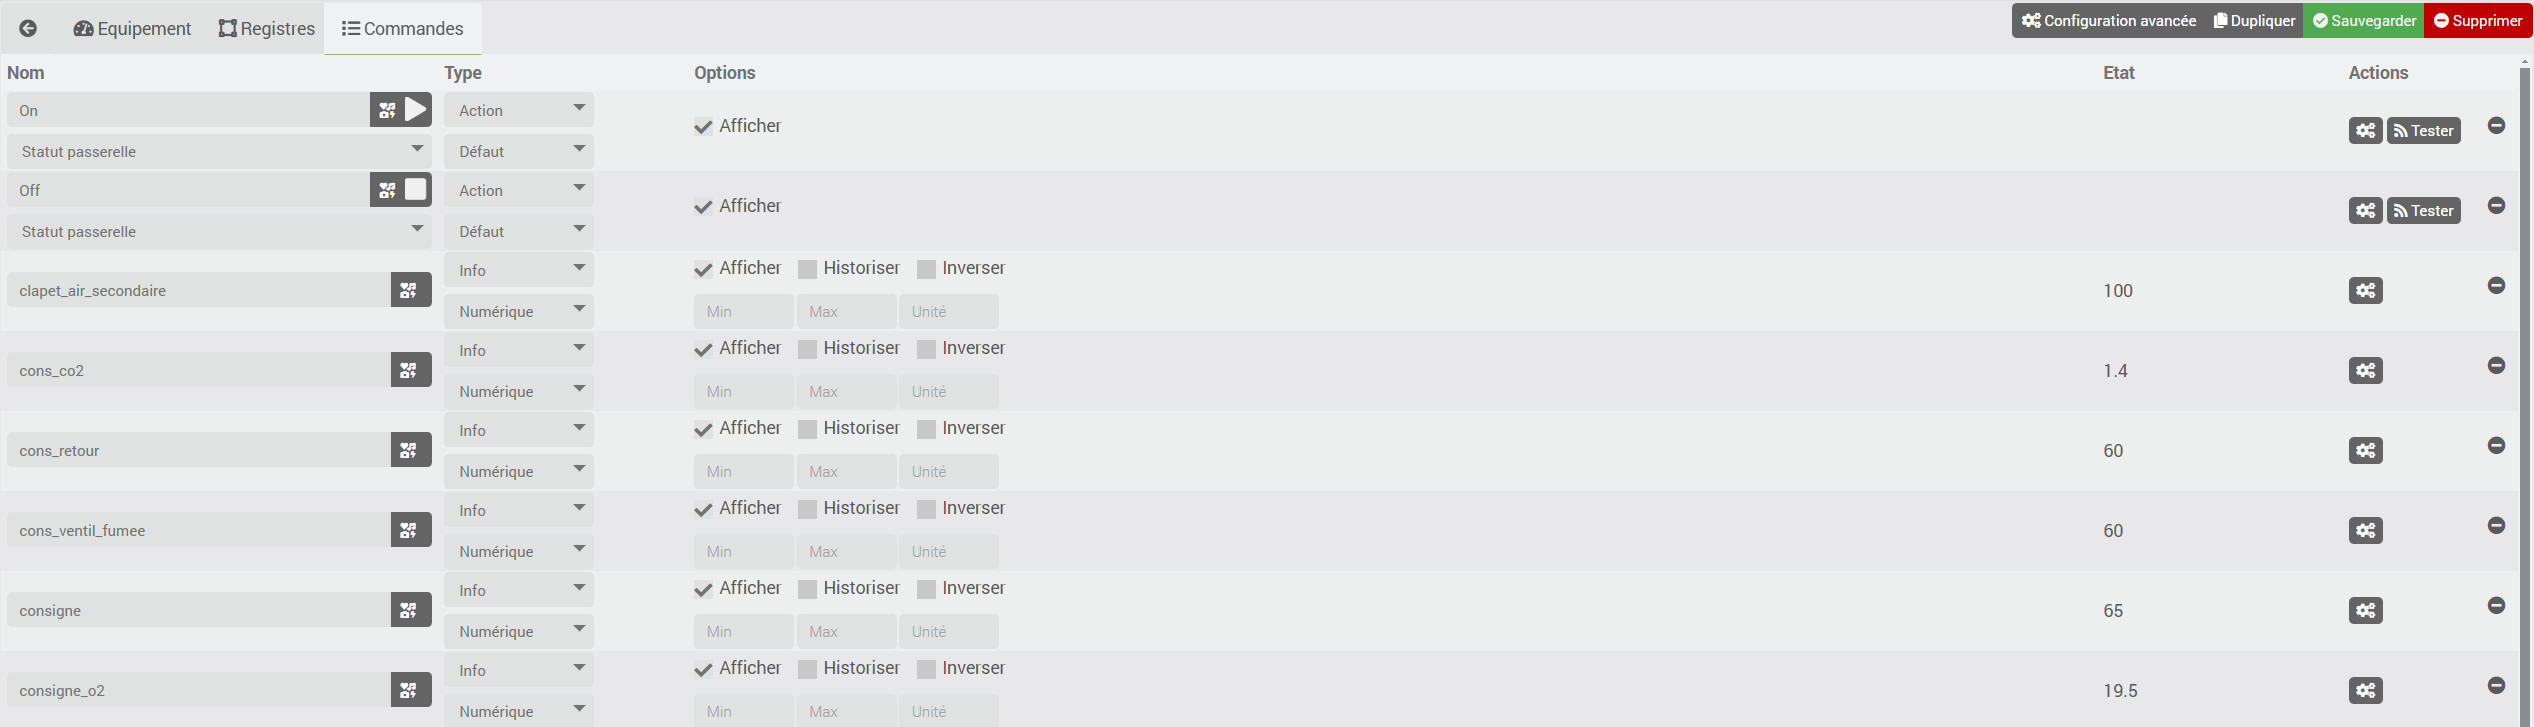Open icon picker for On command
2534x727 pixels.
[388, 110]
